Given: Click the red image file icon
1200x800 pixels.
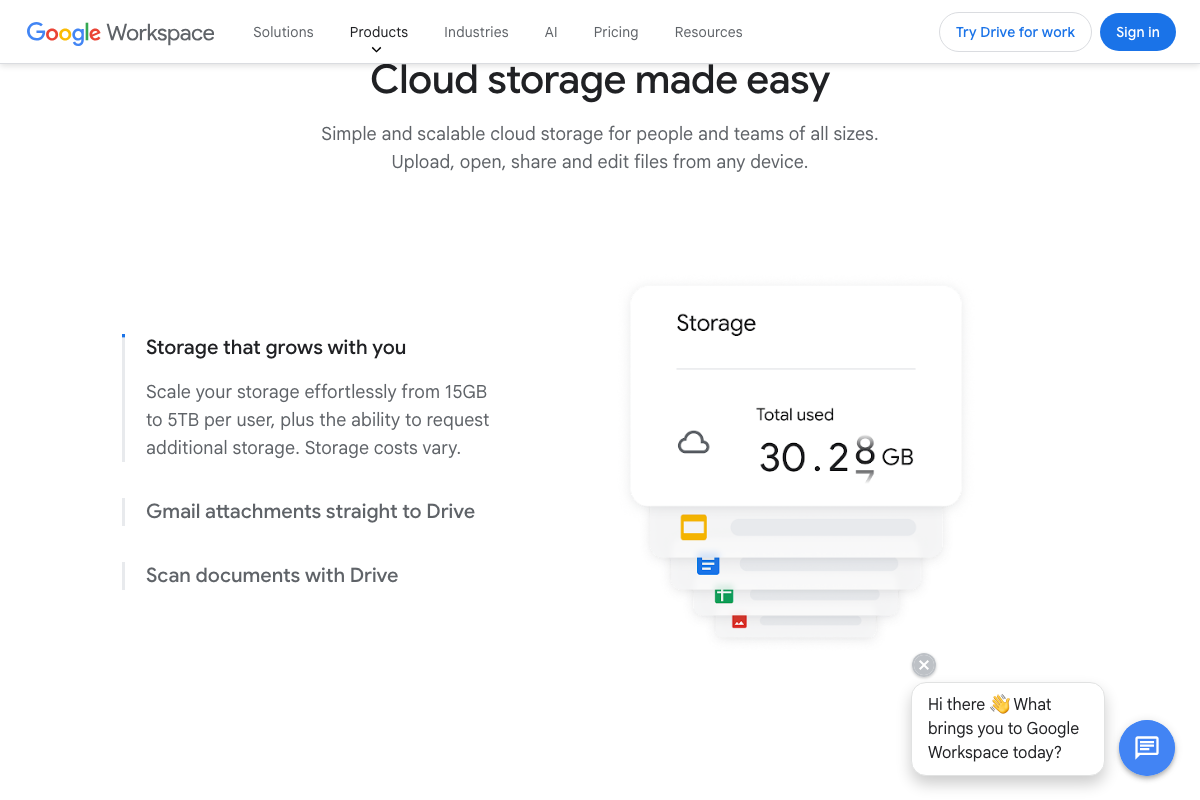Looking at the screenshot, I should tap(739, 621).
